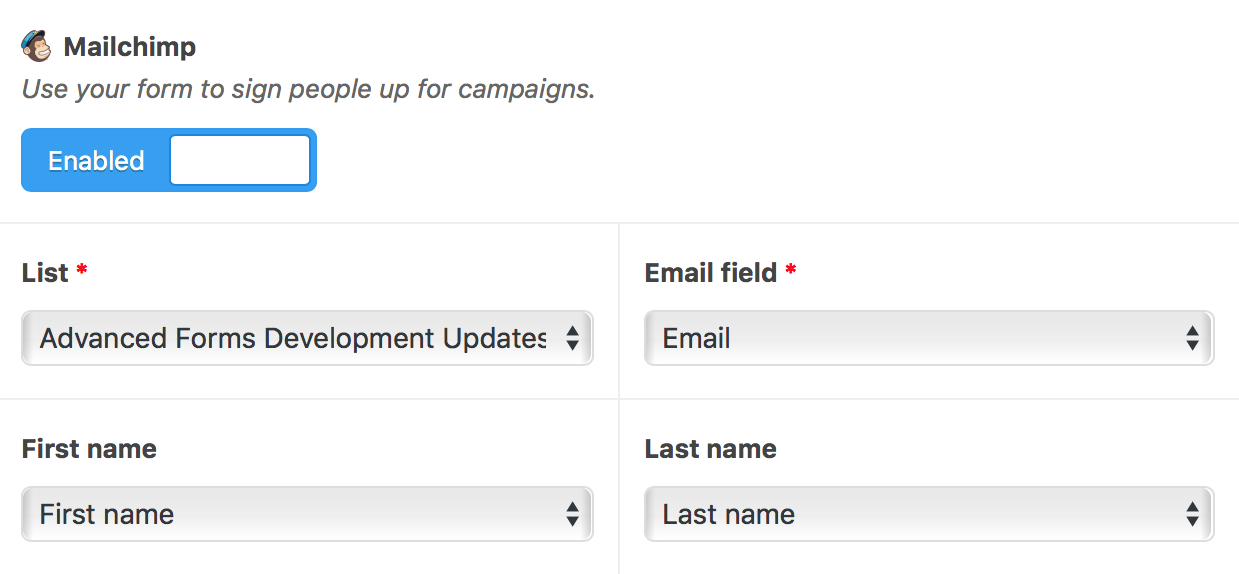Click the italic sign people up description text
This screenshot has height=574, width=1239.
tap(308, 90)
